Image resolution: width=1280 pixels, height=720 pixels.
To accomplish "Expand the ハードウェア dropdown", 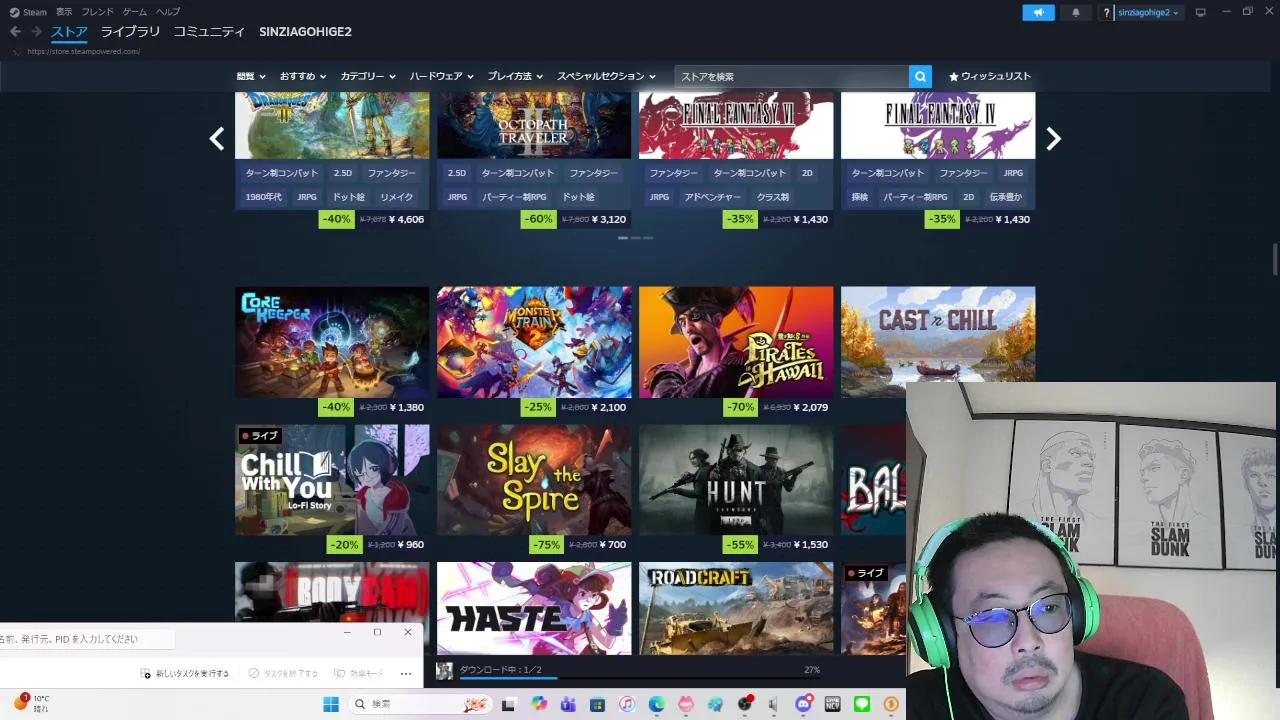I will 441,76.
